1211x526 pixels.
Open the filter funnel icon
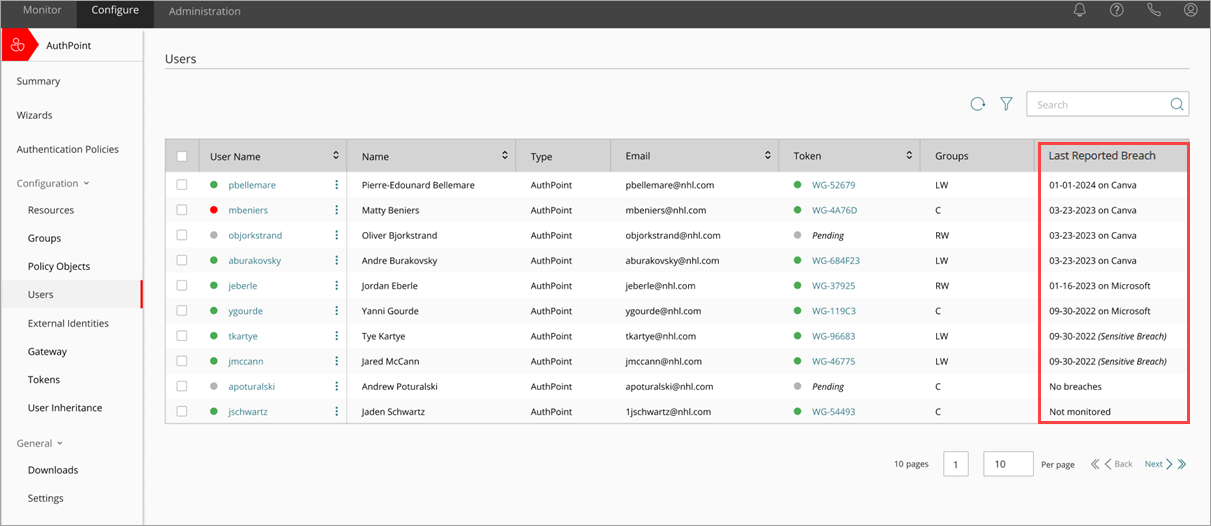pos(1007,104)
